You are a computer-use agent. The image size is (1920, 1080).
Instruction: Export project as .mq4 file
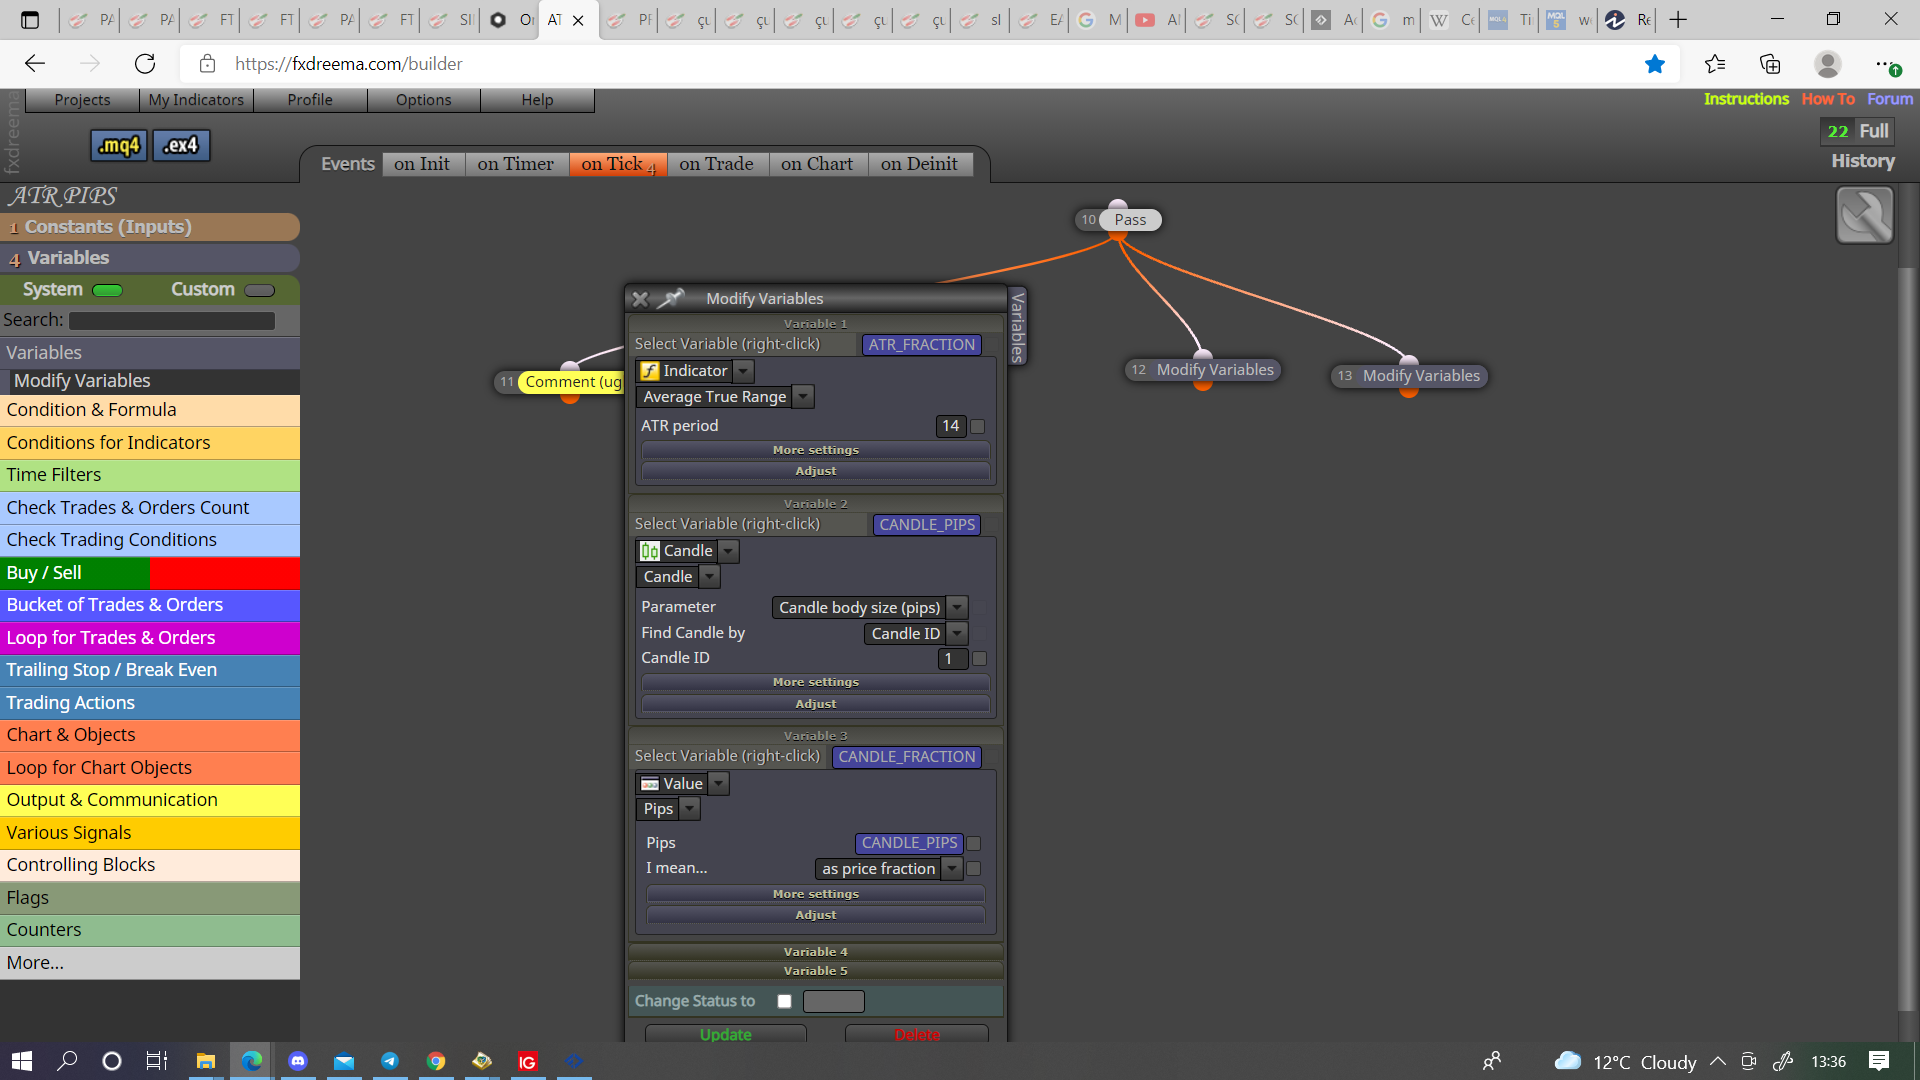119,146
